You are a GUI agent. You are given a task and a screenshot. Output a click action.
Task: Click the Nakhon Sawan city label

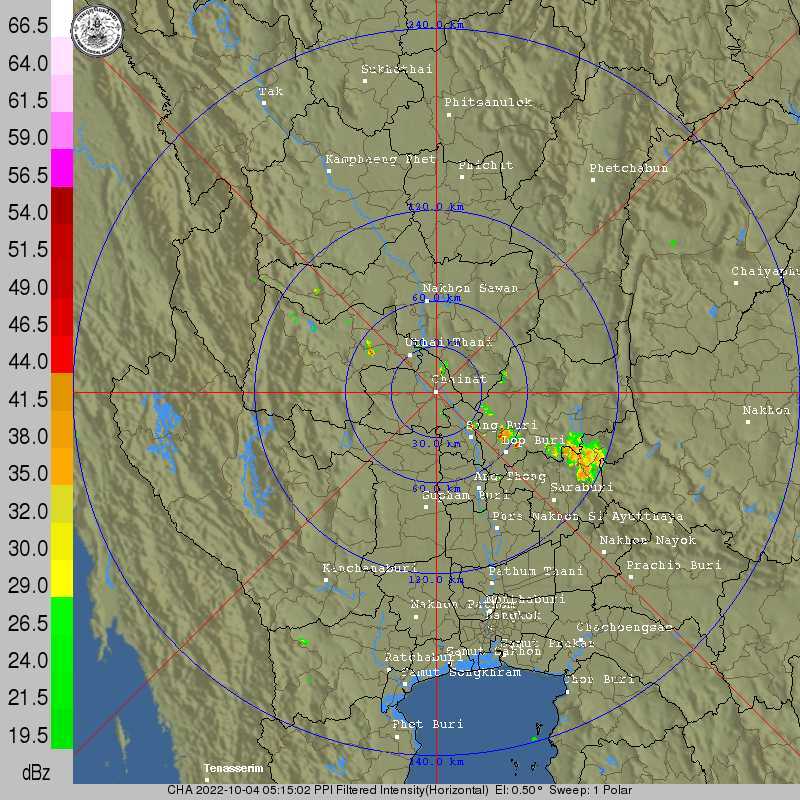click(470, 288)
